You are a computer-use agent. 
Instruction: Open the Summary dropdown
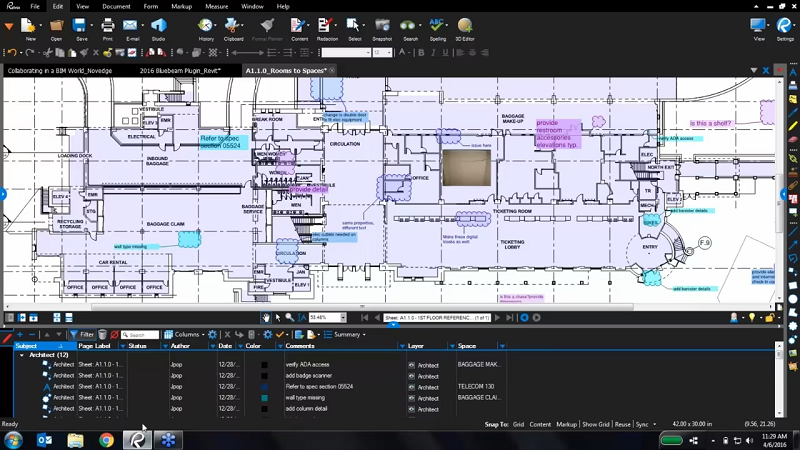(349, 335)
